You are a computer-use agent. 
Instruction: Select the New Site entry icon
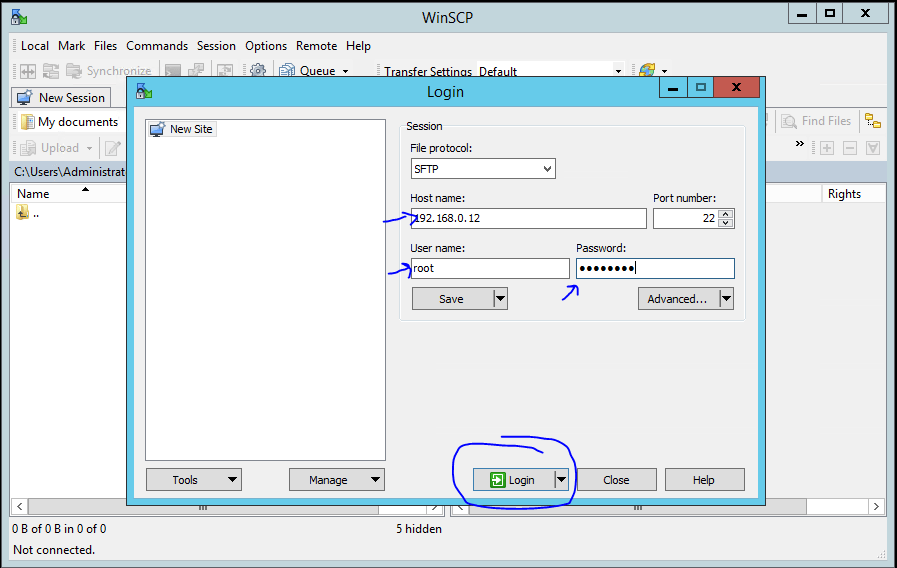click(157, 129)
